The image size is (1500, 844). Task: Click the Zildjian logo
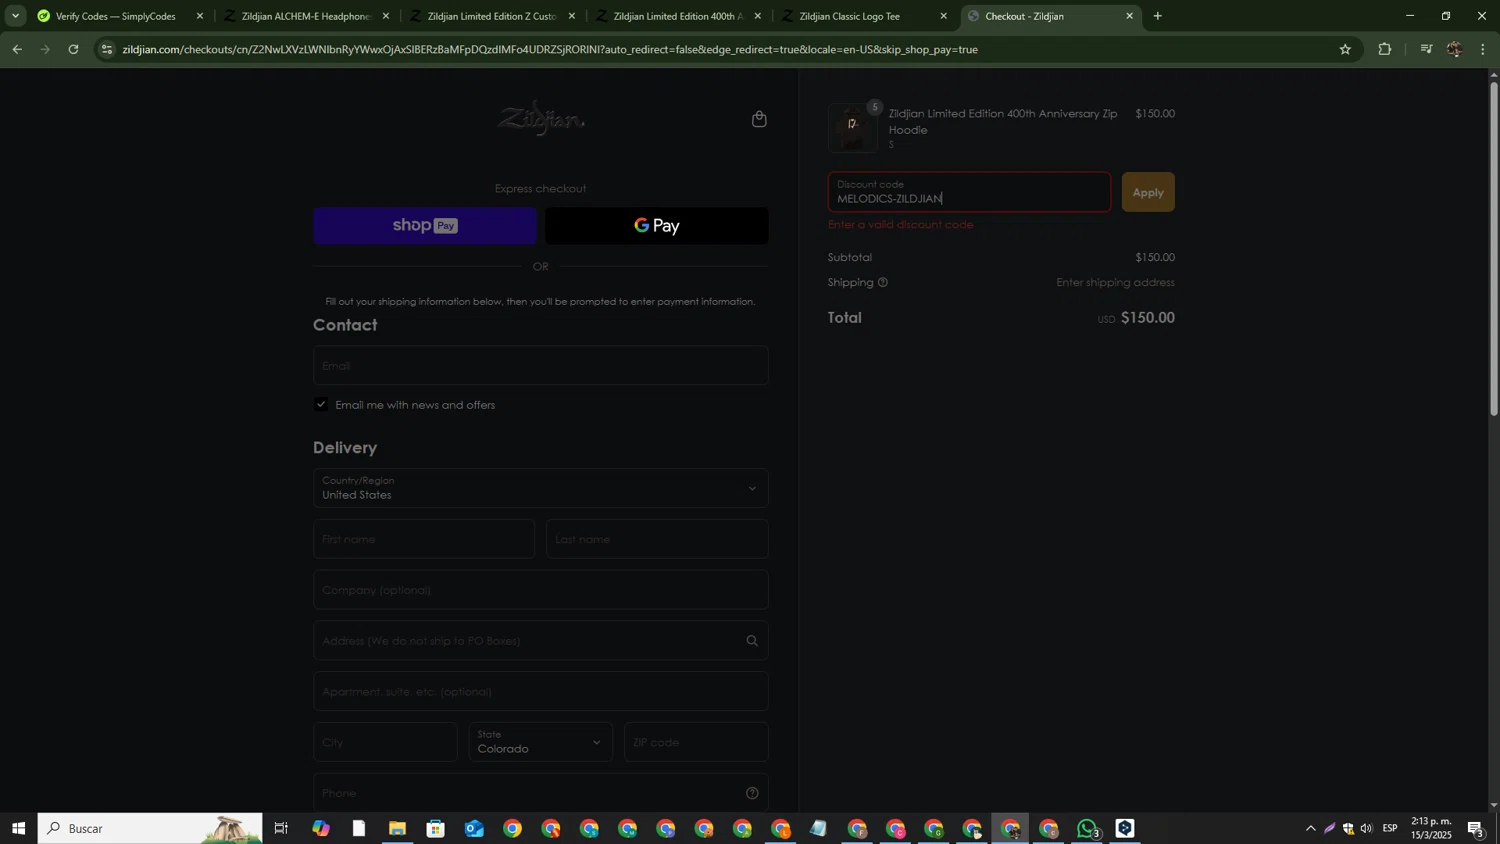[541, 119]
